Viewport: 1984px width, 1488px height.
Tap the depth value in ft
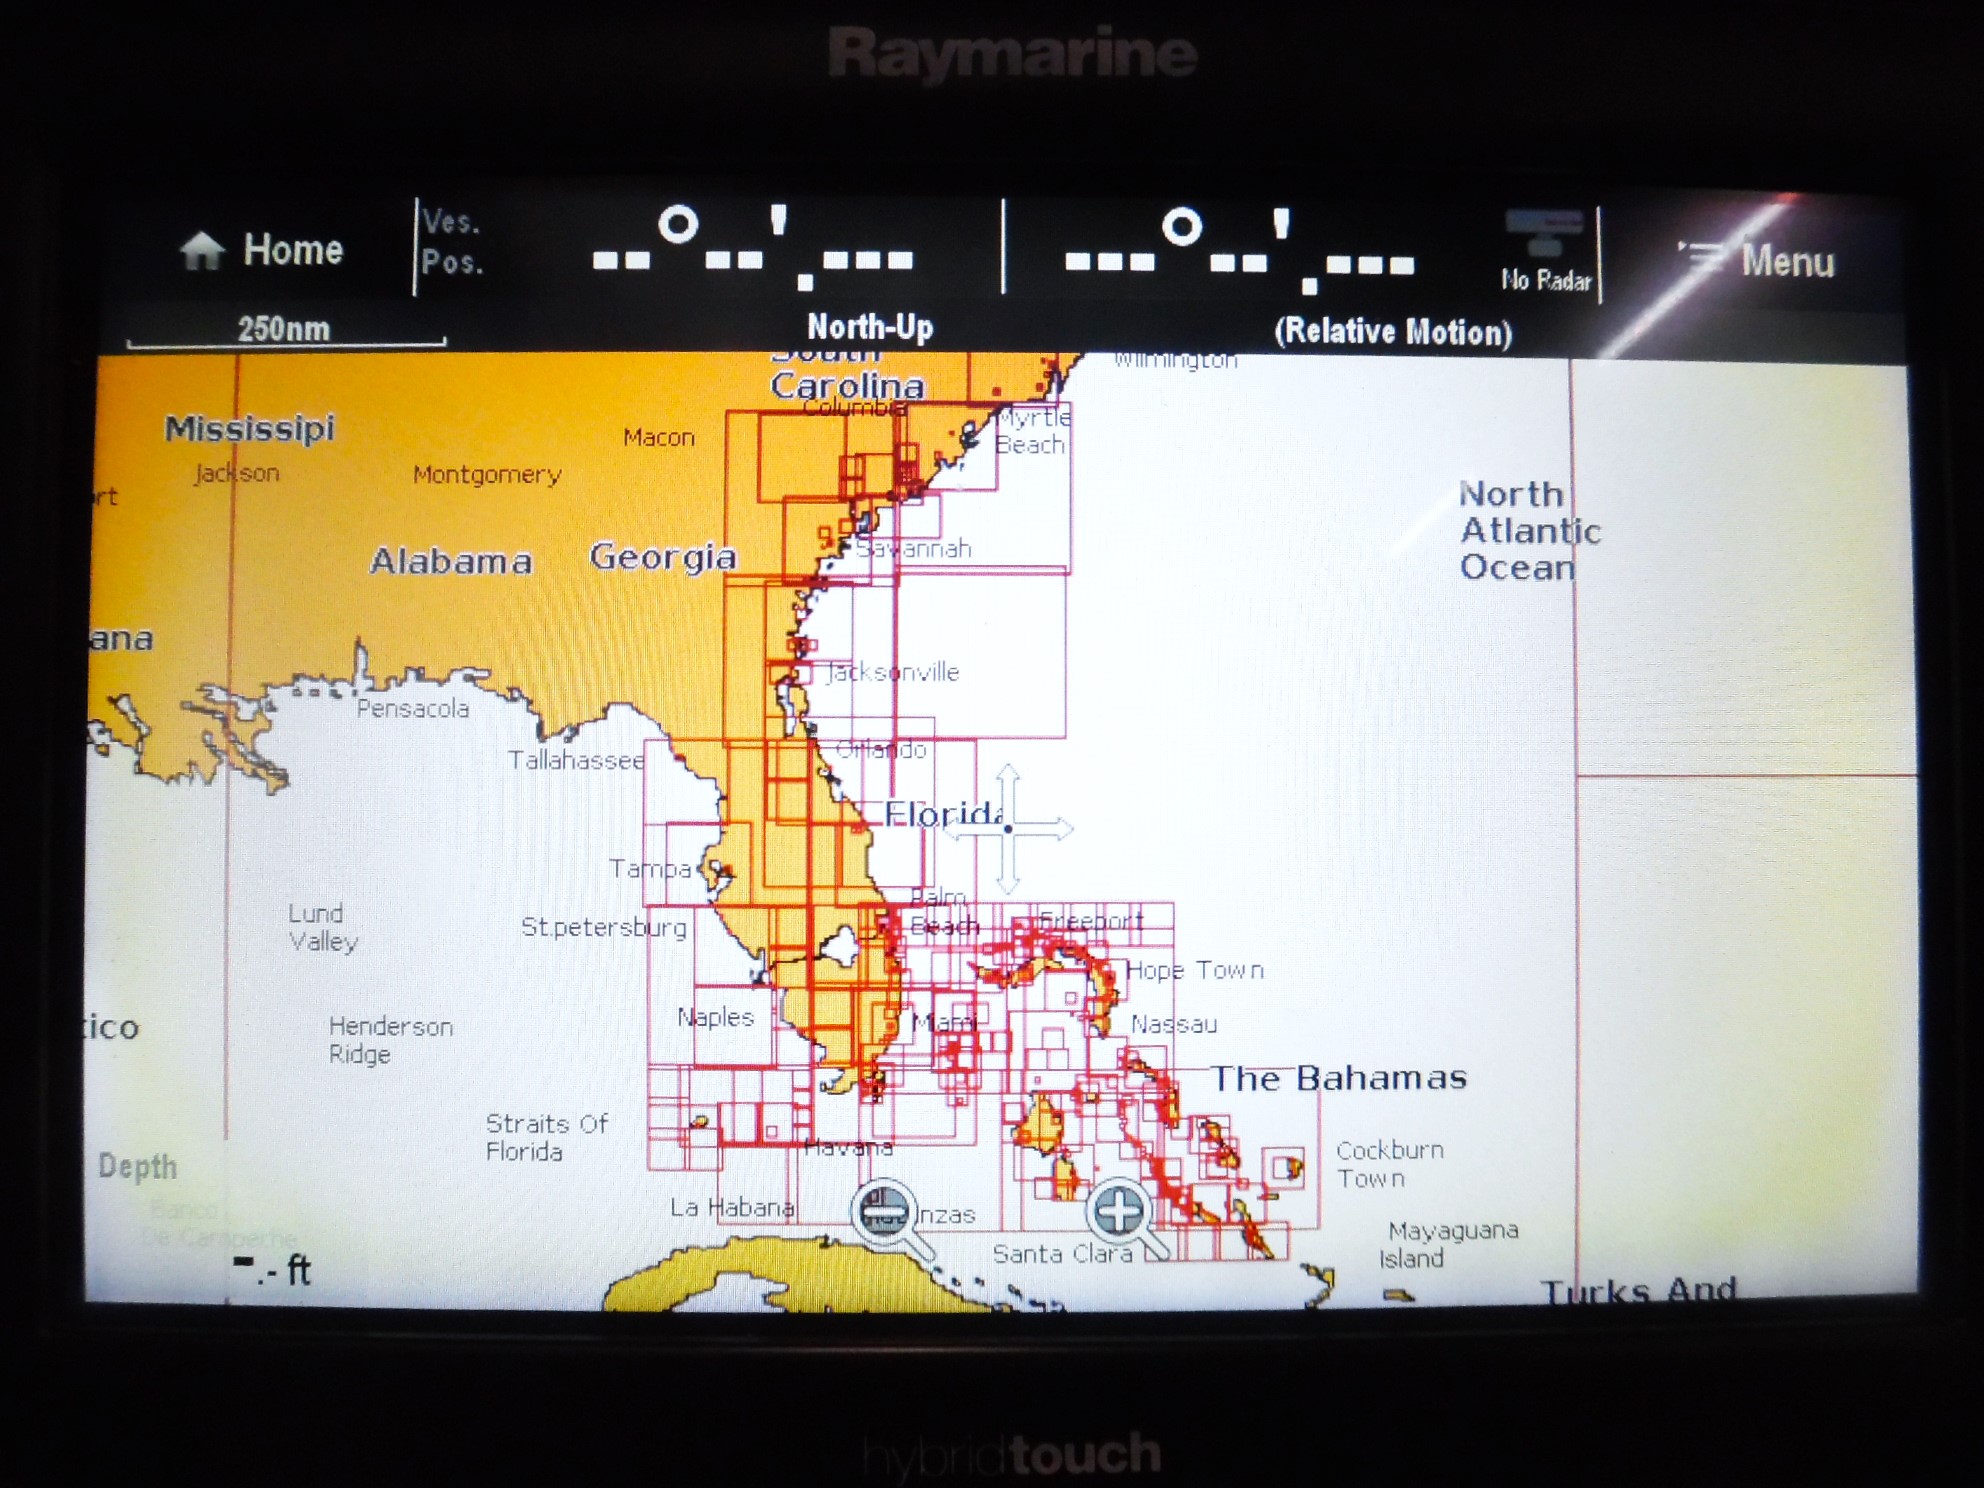(272, 1270)
